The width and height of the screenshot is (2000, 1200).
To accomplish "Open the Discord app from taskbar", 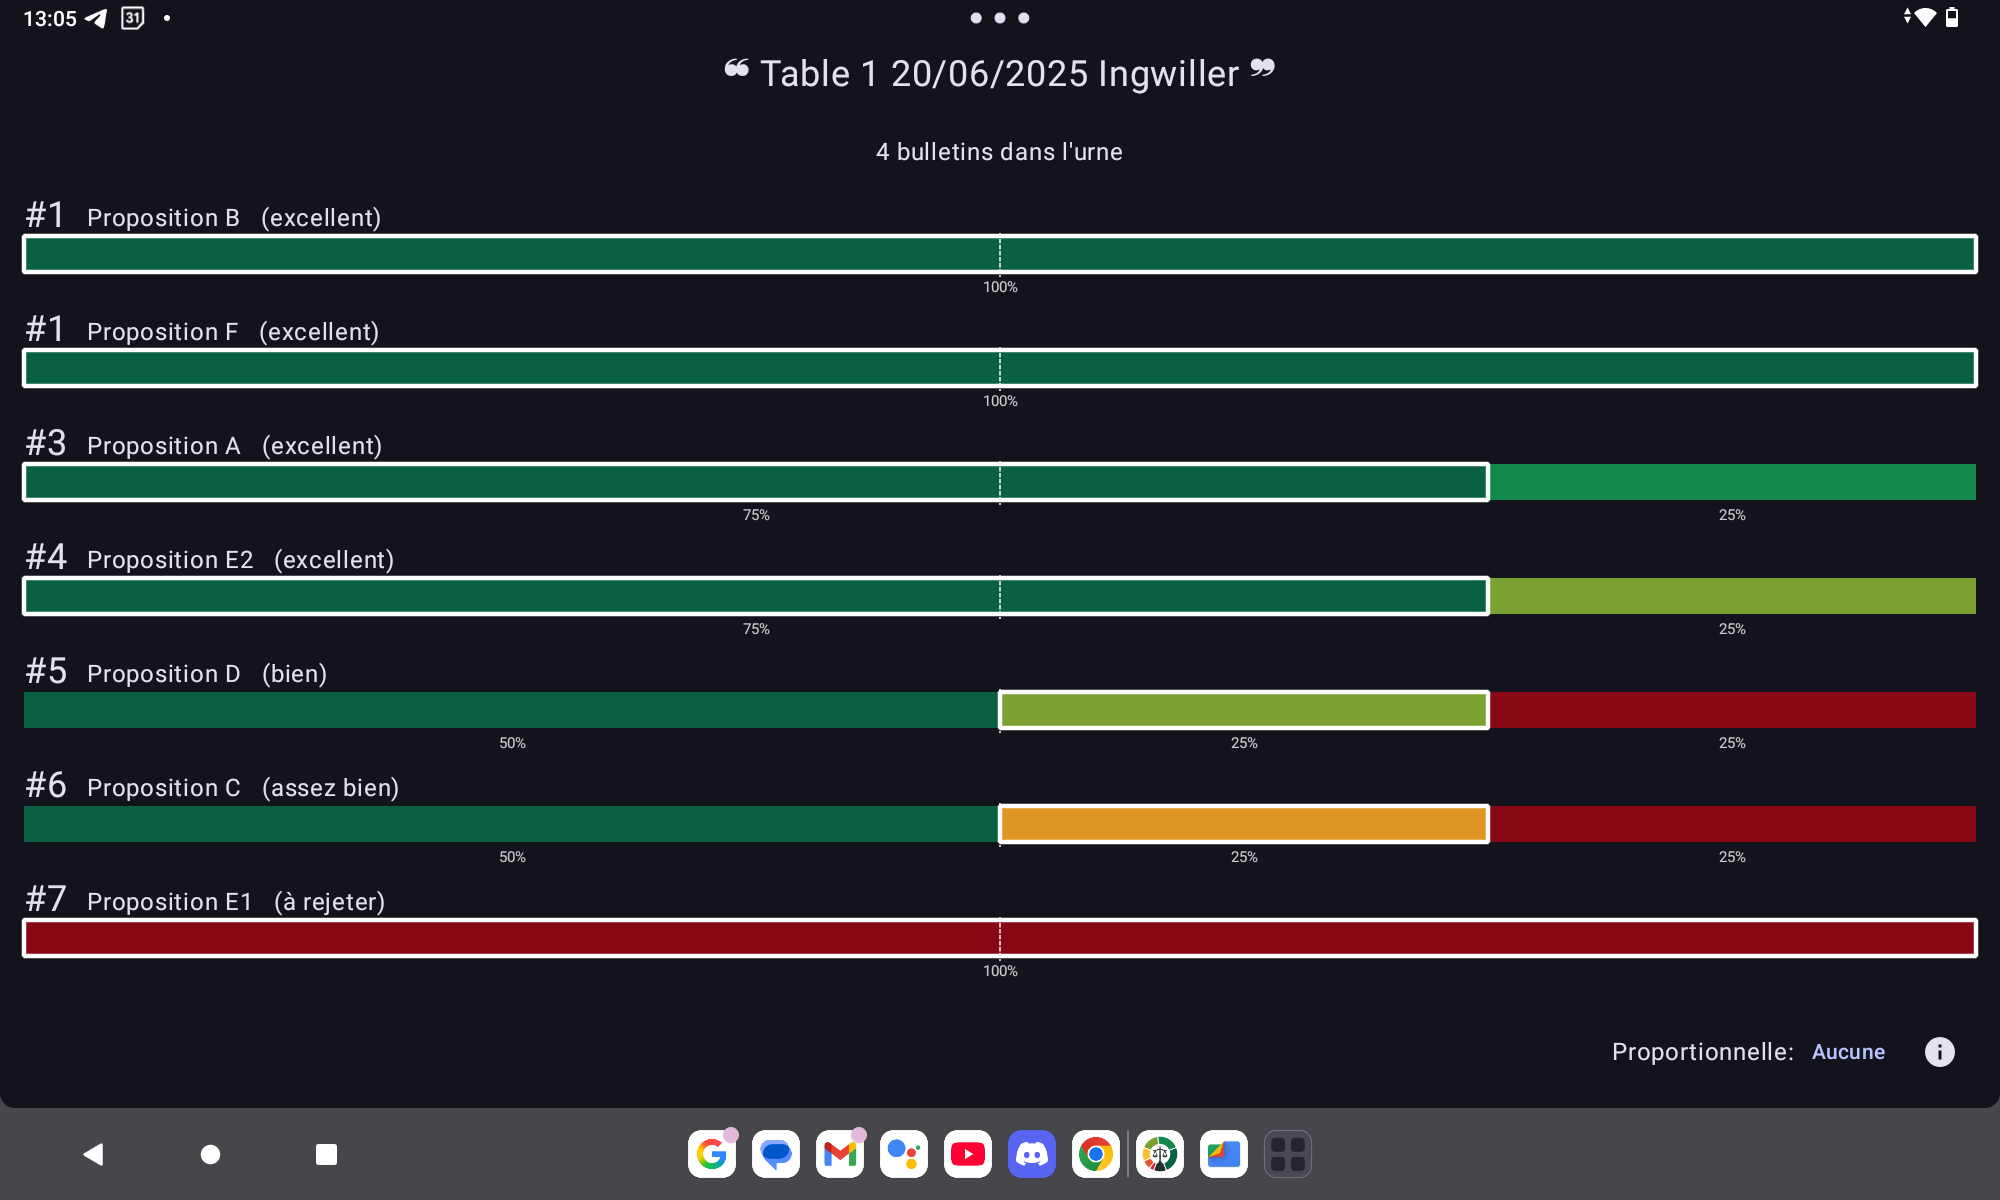I will 1031,1154.
